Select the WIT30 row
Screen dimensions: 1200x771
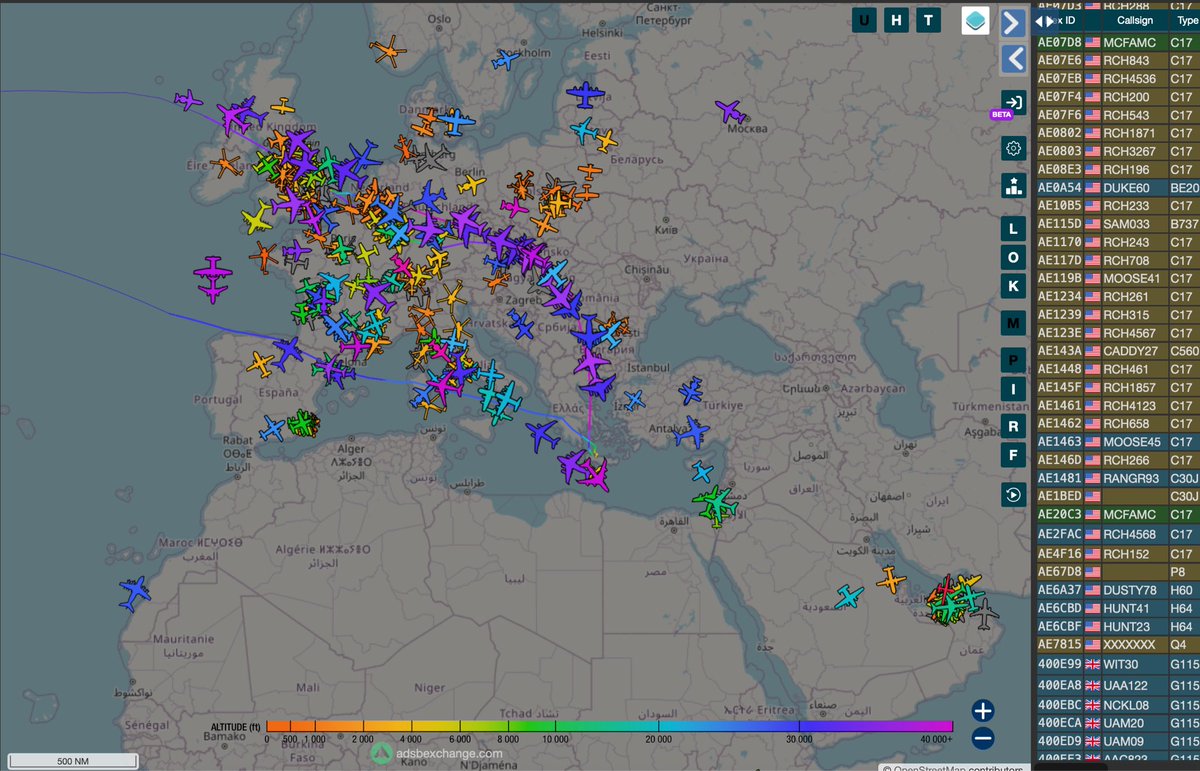coord(1117,665)
